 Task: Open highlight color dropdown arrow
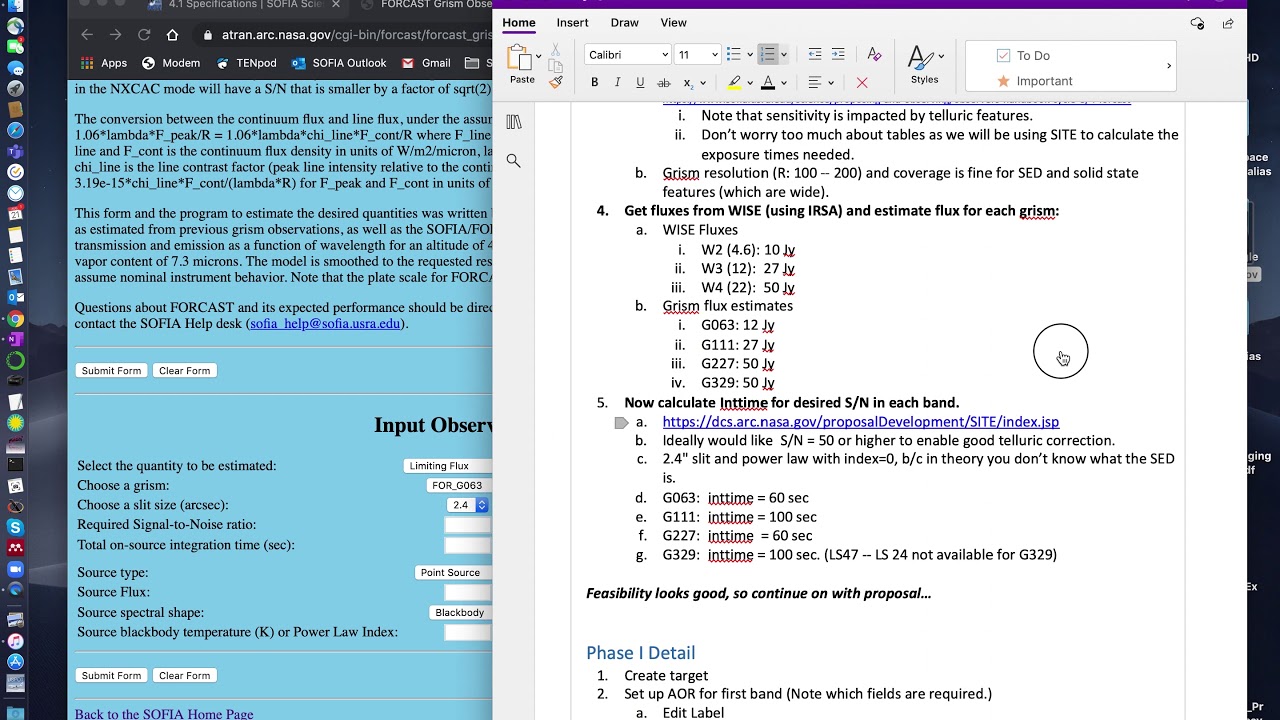click(x=750, y=82)
